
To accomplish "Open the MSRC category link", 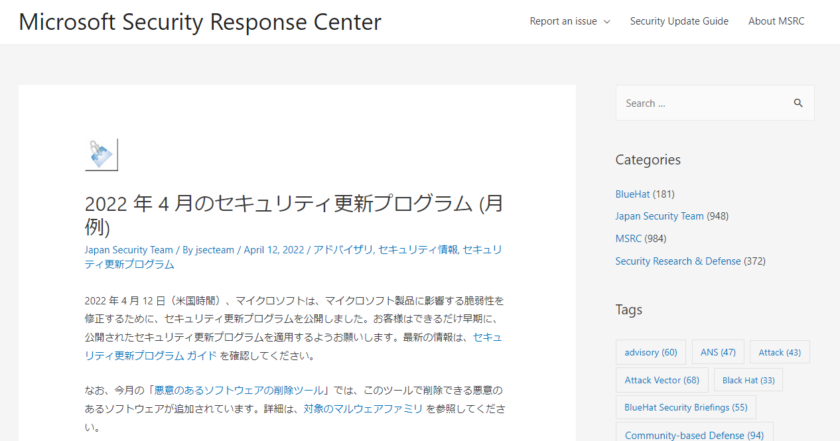I will coord(628,238).
